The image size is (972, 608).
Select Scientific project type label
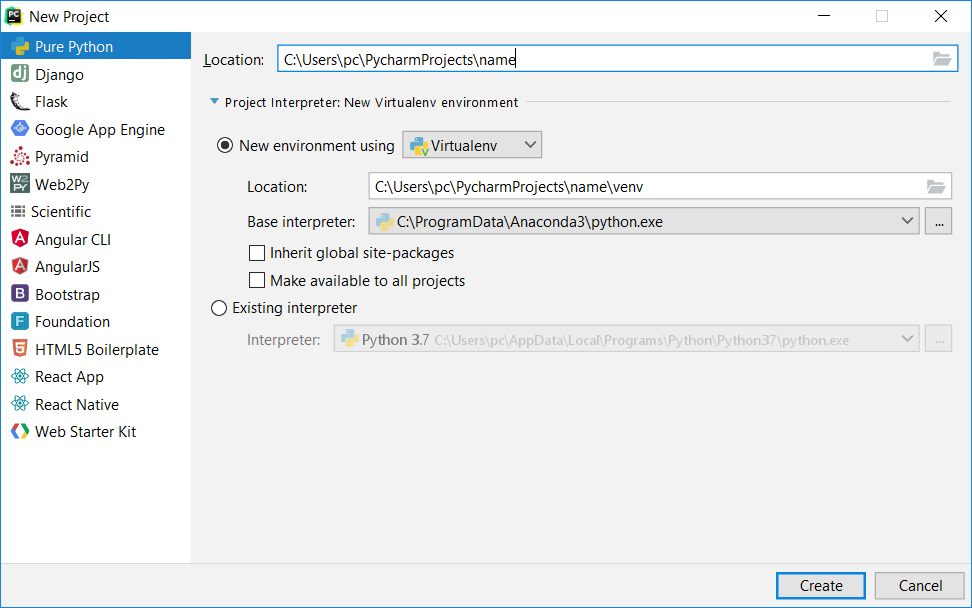coord(61,212)
